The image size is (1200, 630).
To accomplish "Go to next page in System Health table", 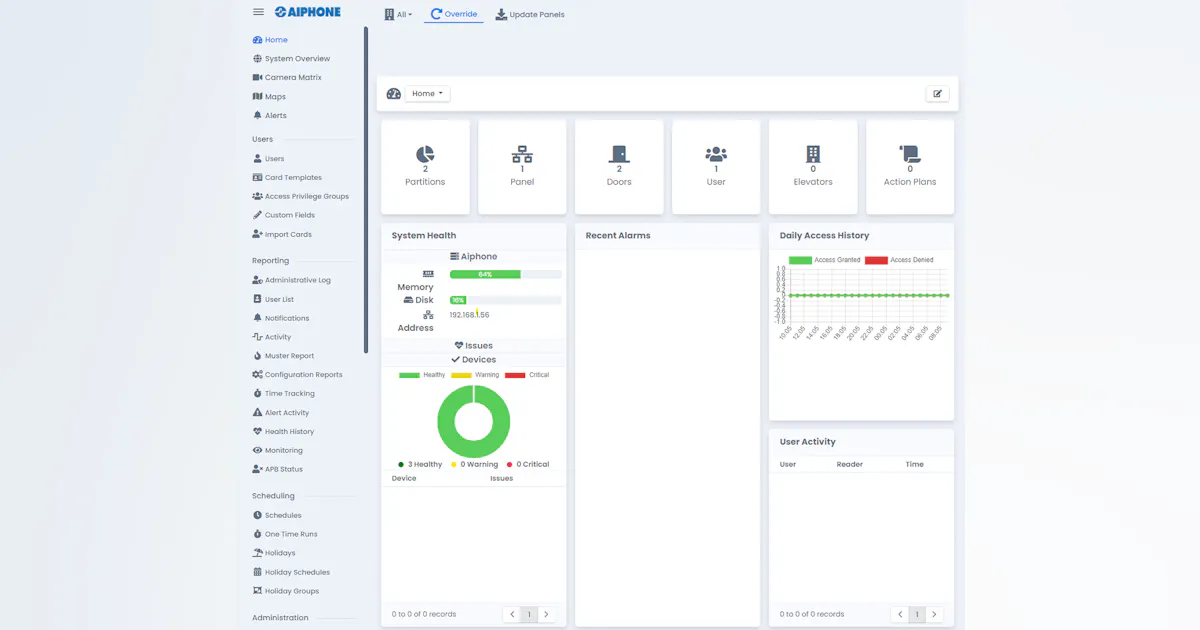I will (x=546, y=615).
